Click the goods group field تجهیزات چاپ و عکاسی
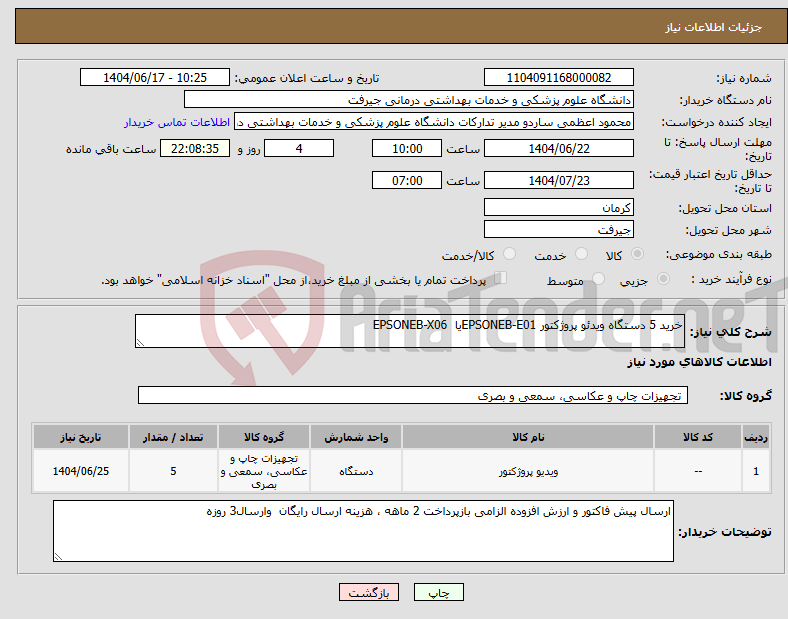 pos(413,395)
